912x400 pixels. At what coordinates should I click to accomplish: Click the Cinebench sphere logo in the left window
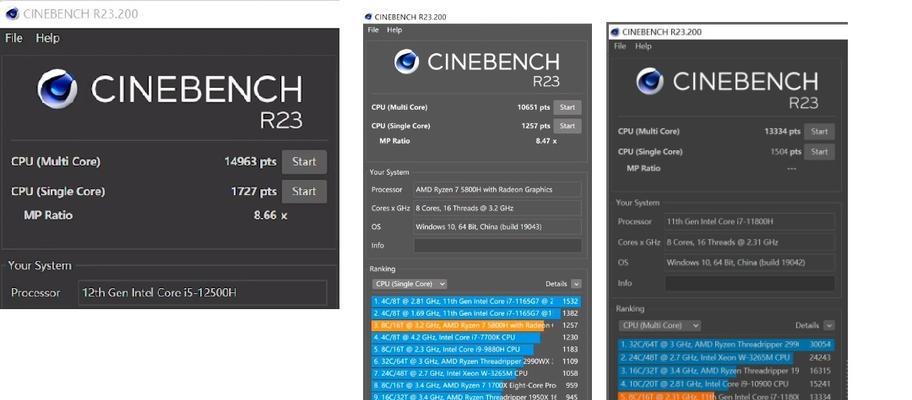pyautogui.click(x=57, y=89)
